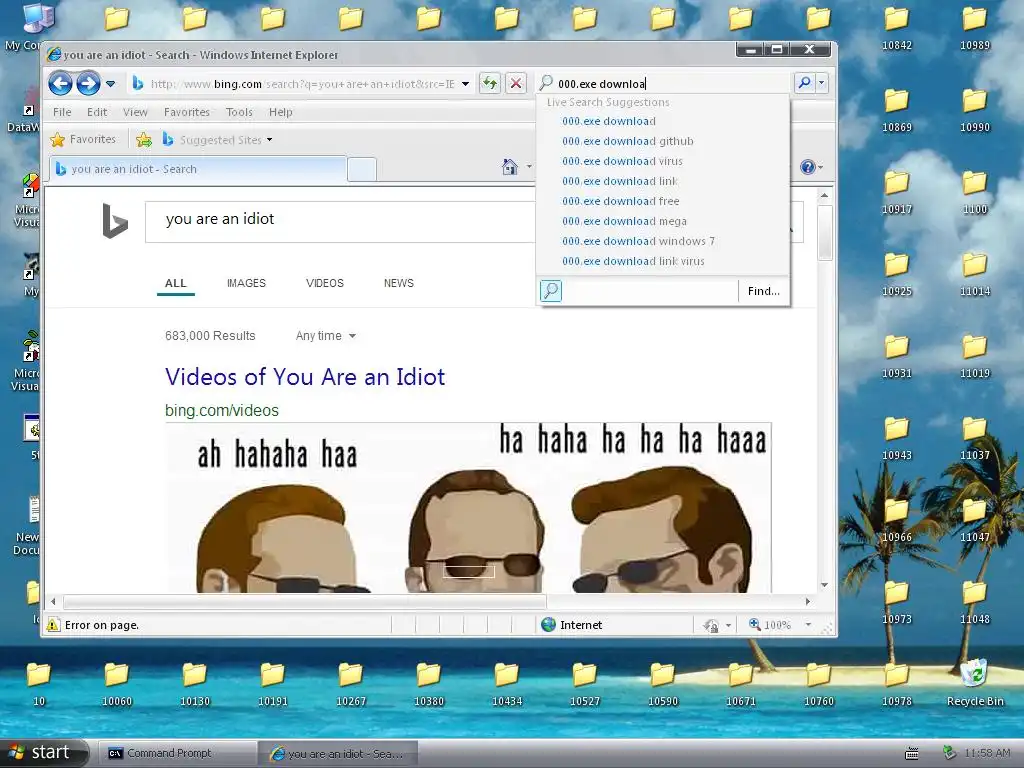The height and width of the screenshot is (768, 1024).
Task: Choose suggestion '000.exe download mega'
Action: 624,221
